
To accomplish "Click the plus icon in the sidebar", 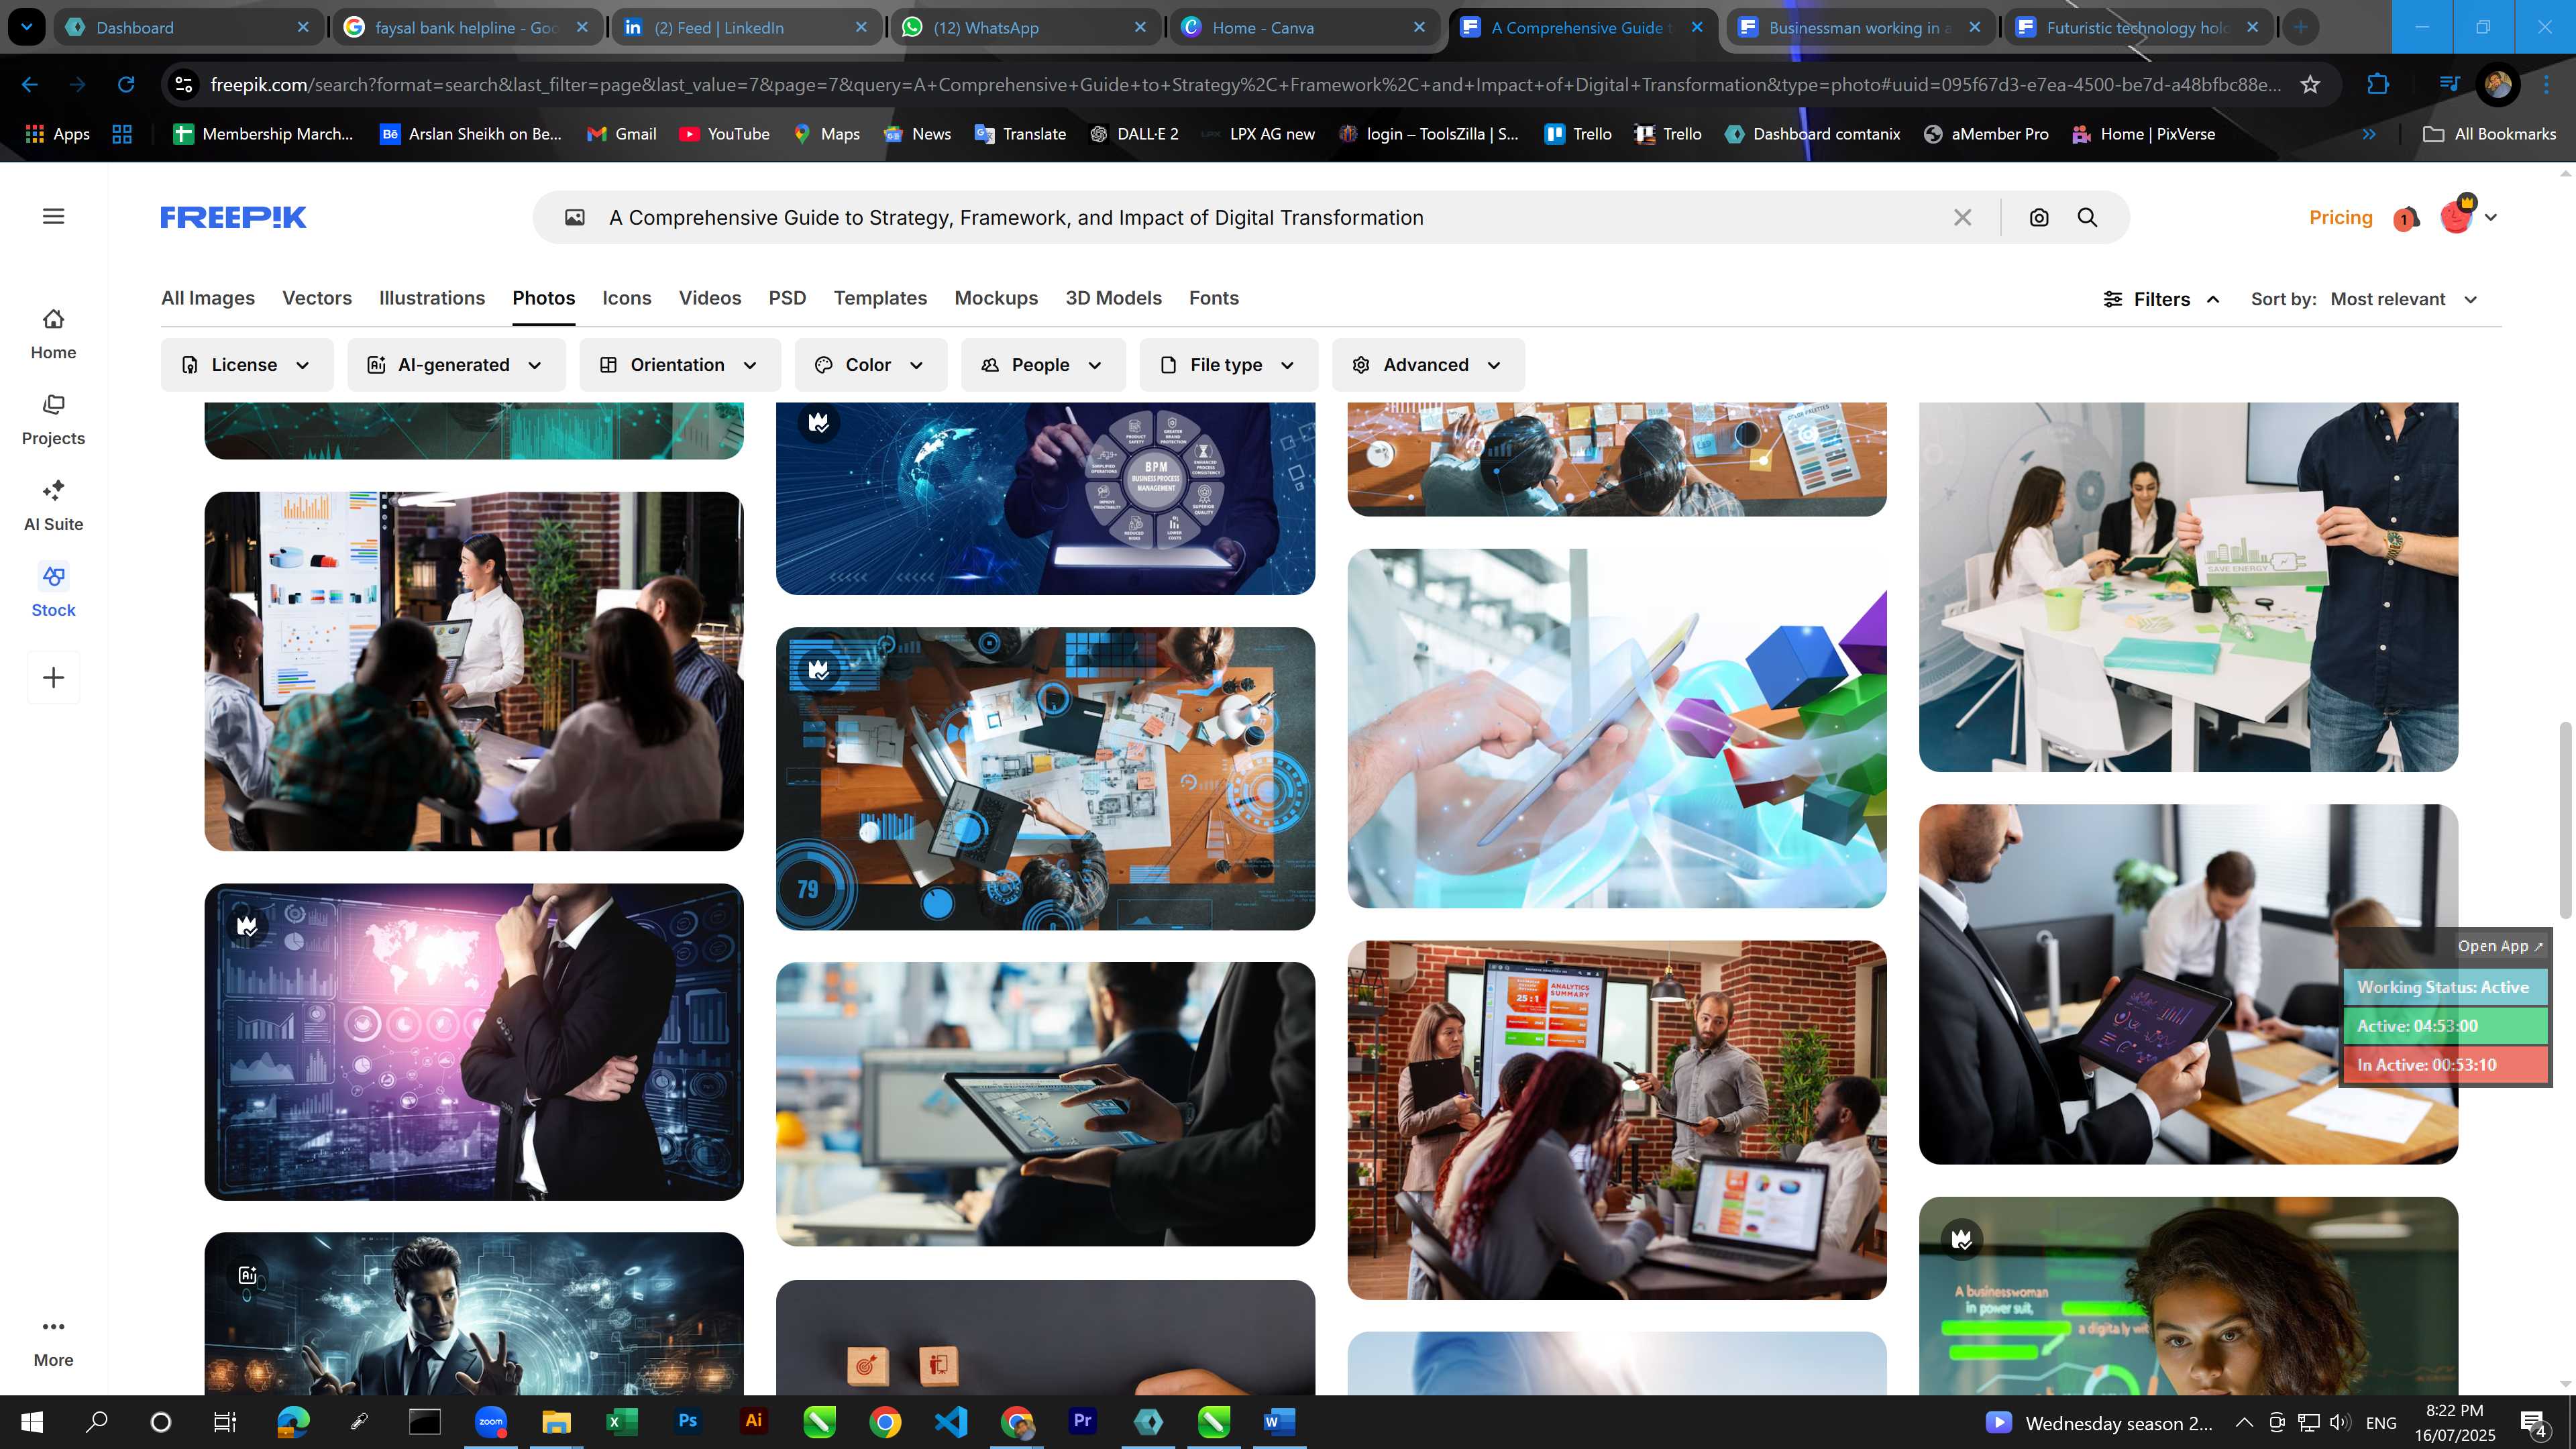I will pos(53,678).
